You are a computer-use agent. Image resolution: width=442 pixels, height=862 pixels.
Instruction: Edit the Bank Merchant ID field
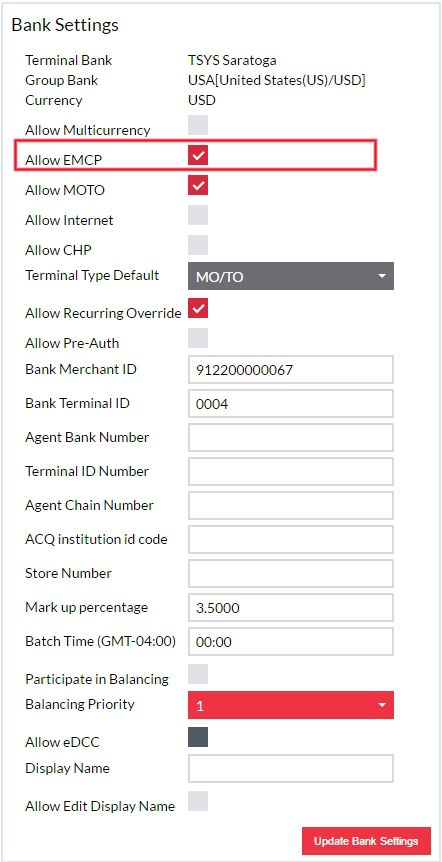(x=291, y=370)
